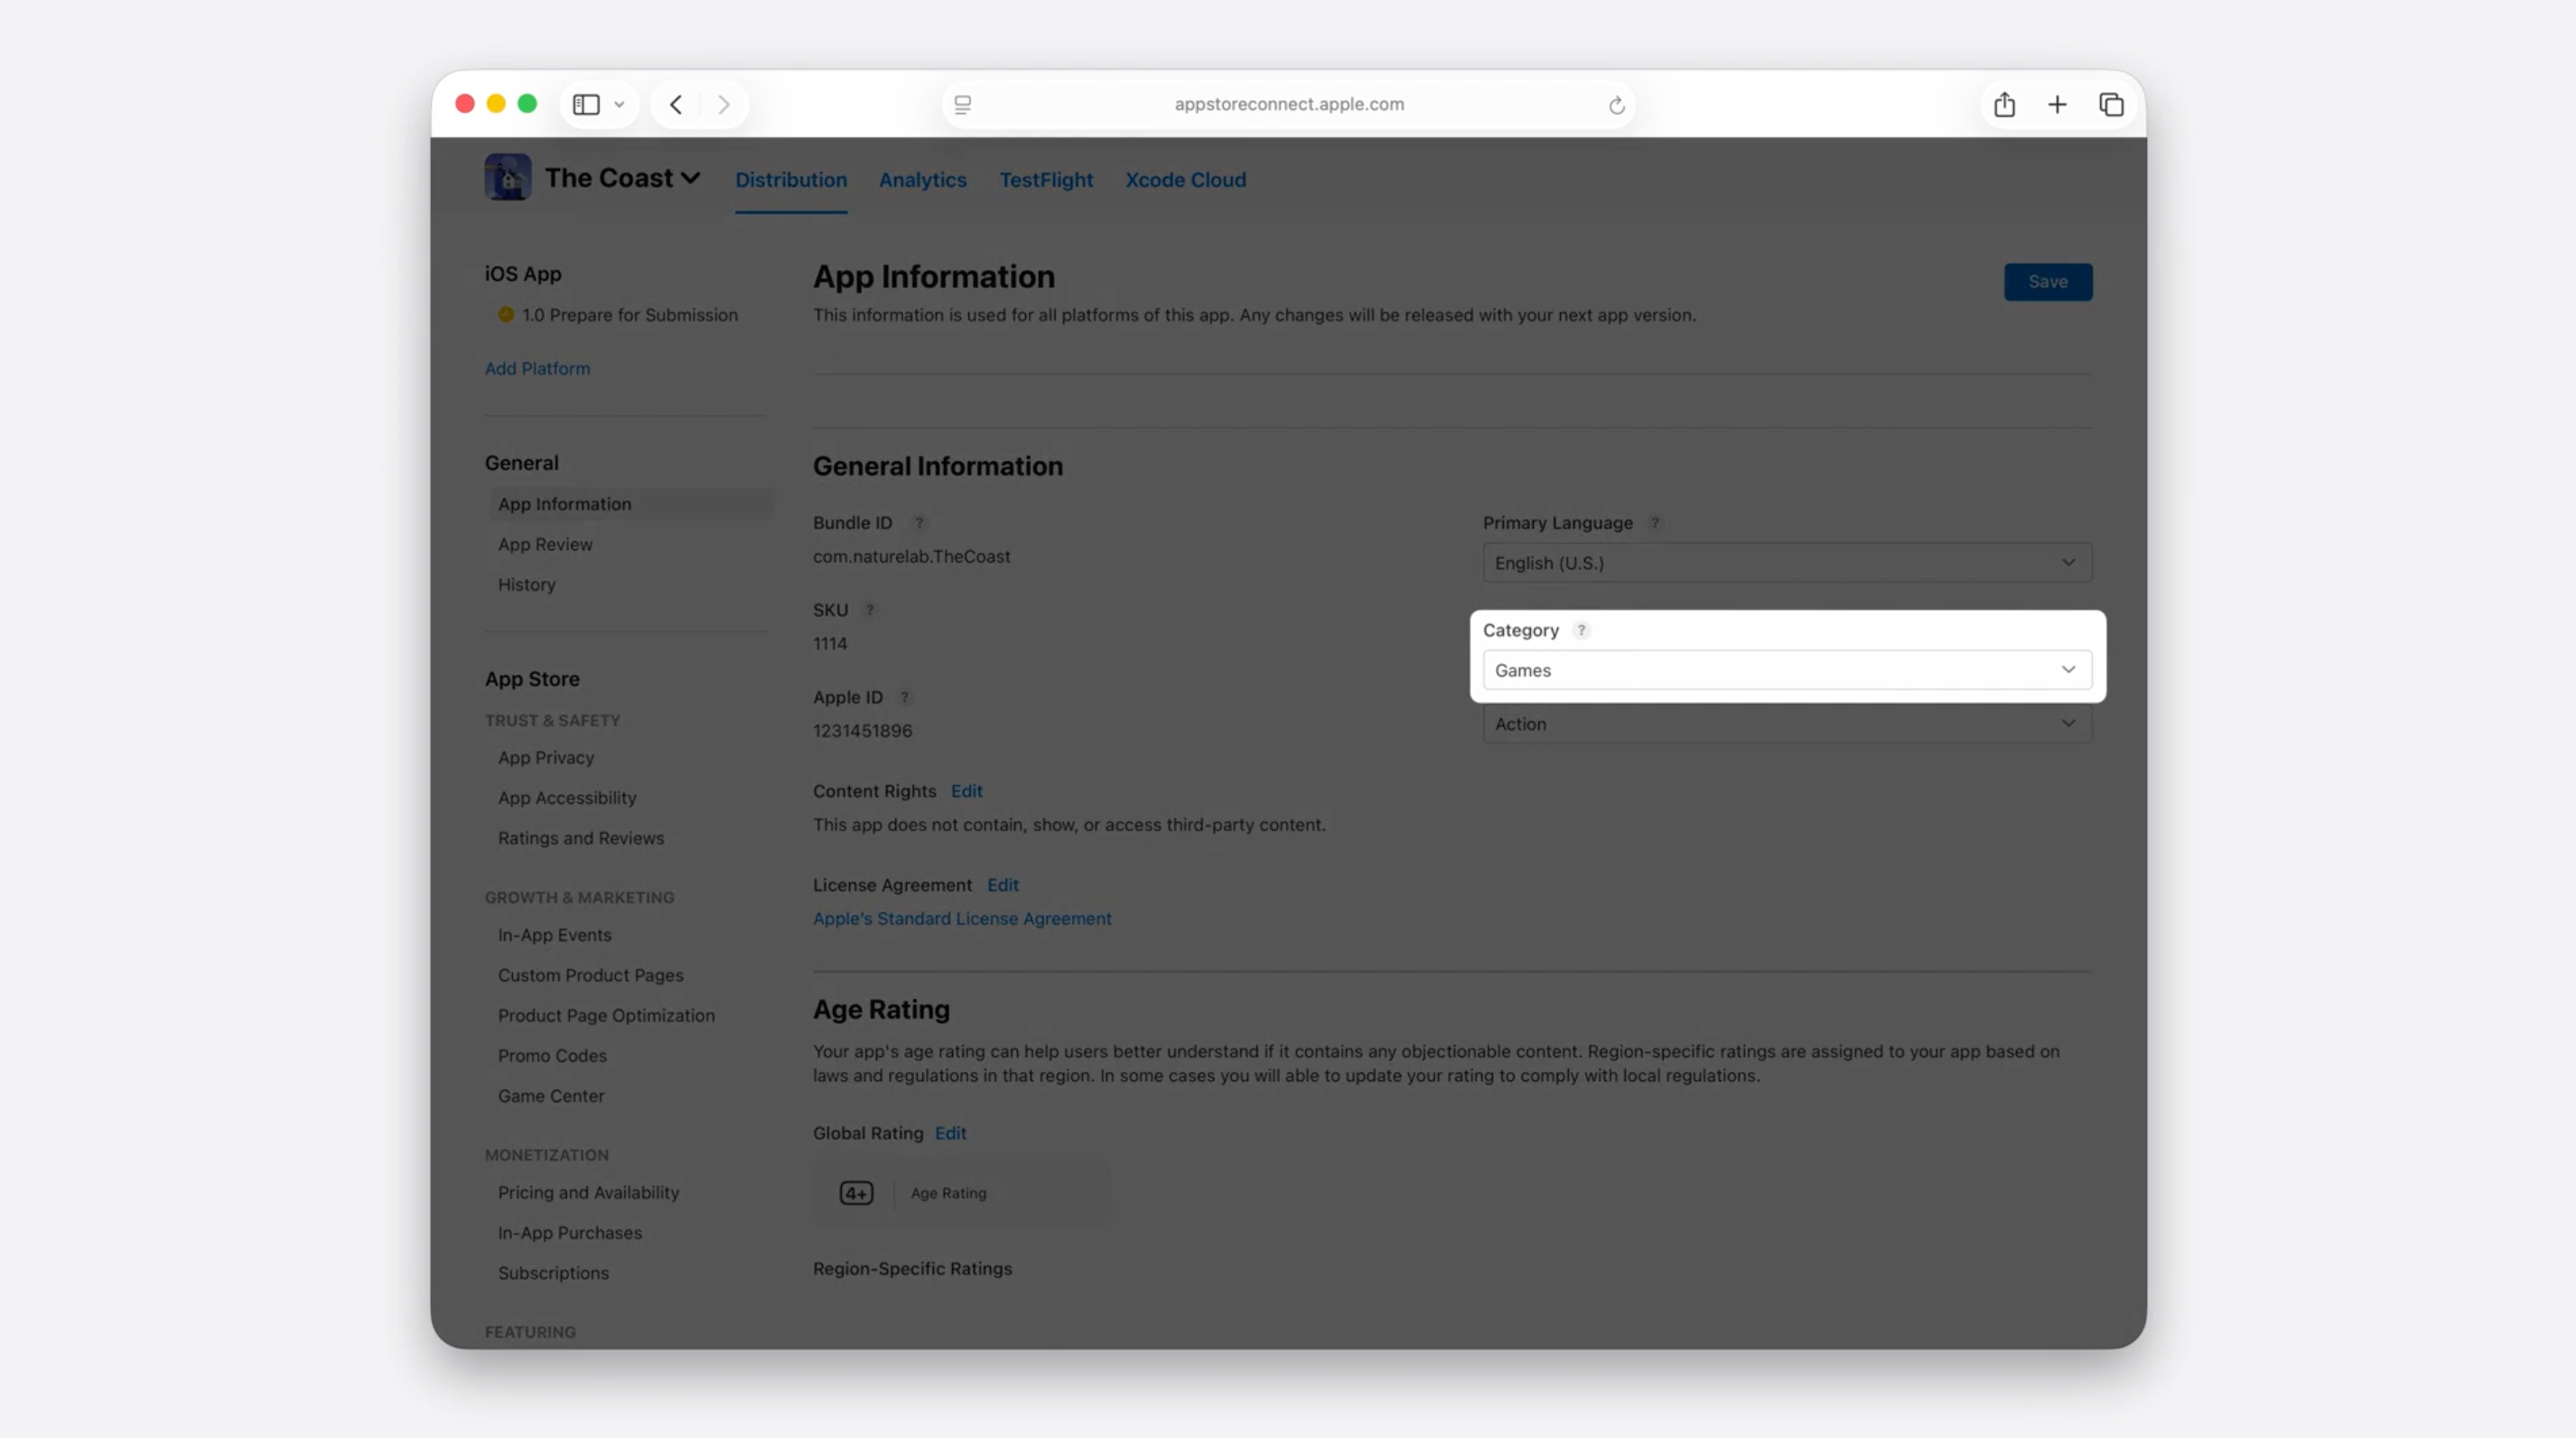Expand The Coast app switcher chevron
Image resolution: width=2576 pixels, height=1438 pixels.
tap(690, 179)
